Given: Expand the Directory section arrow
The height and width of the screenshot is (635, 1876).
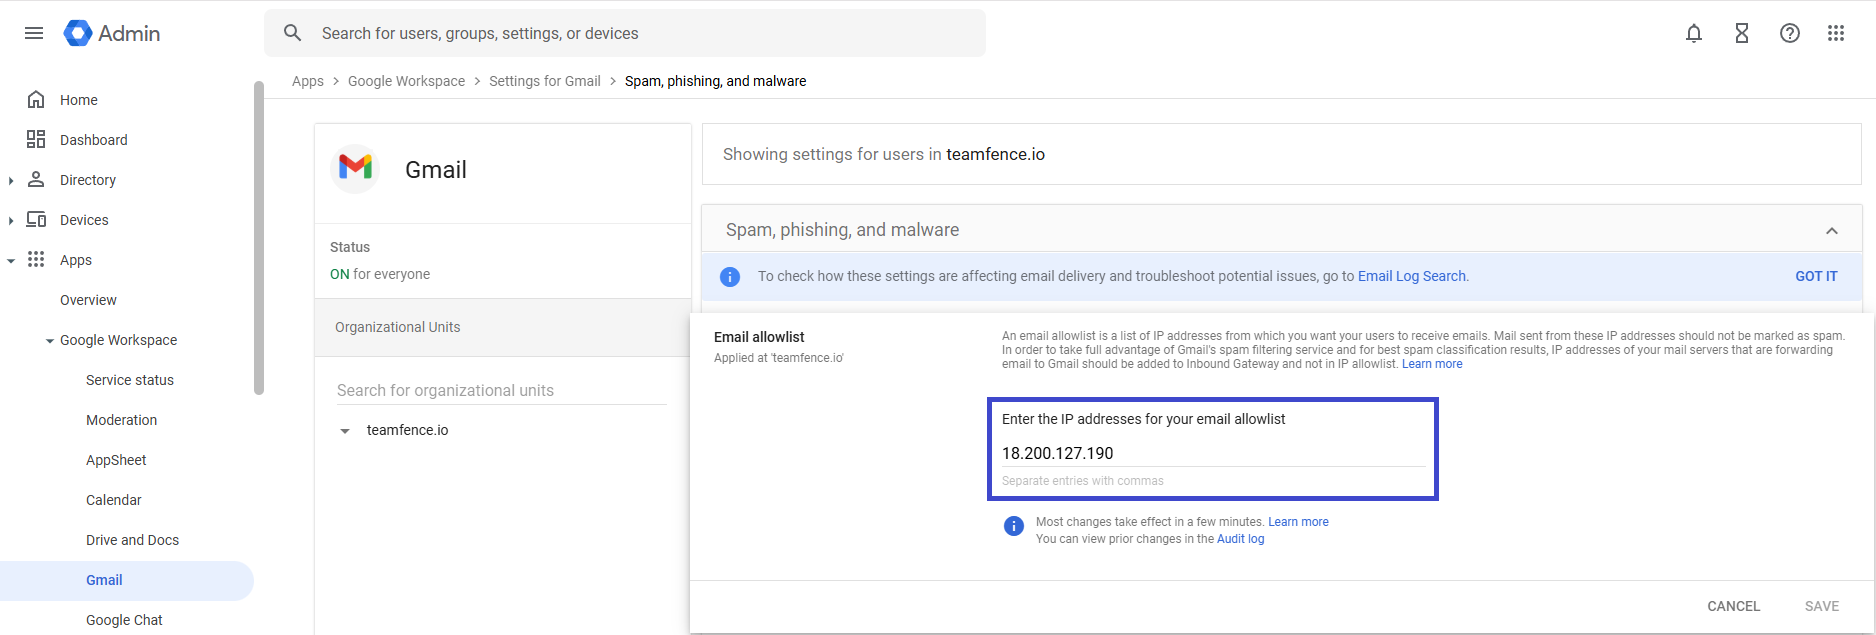Looking at the screenshot, I should pos(11,181).
